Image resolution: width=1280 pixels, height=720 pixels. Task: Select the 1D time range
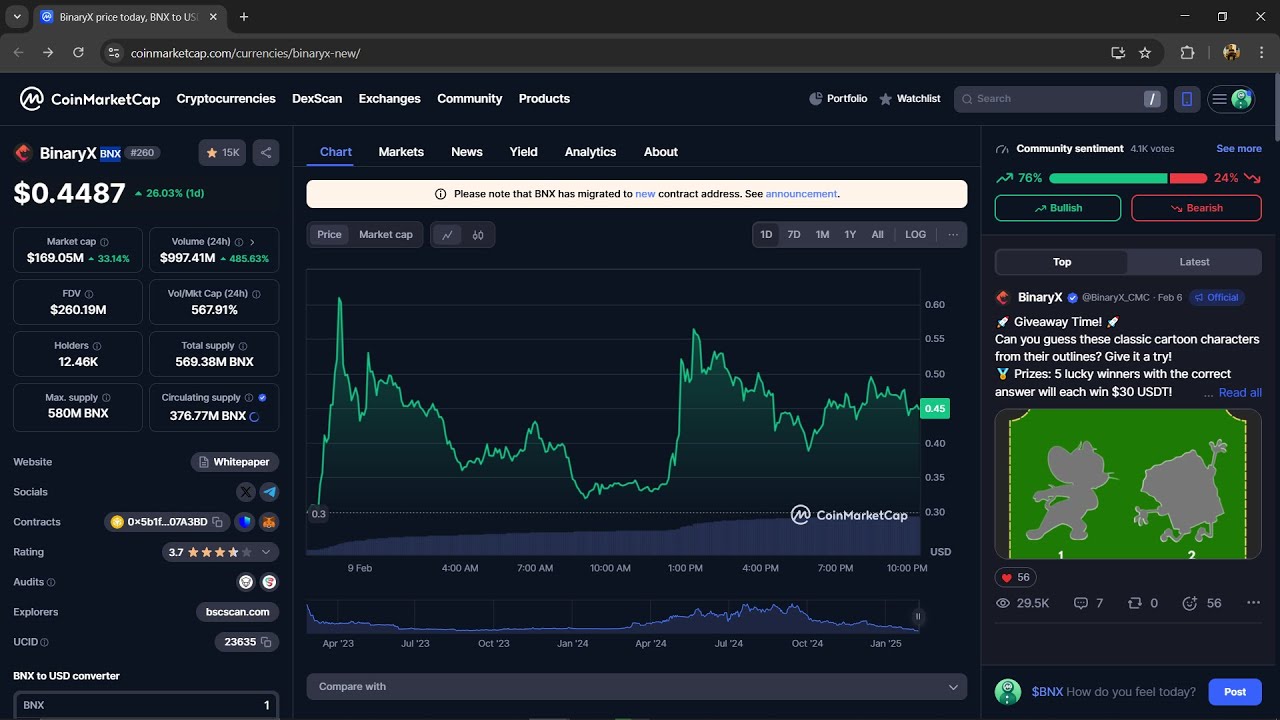coord(766,235)
